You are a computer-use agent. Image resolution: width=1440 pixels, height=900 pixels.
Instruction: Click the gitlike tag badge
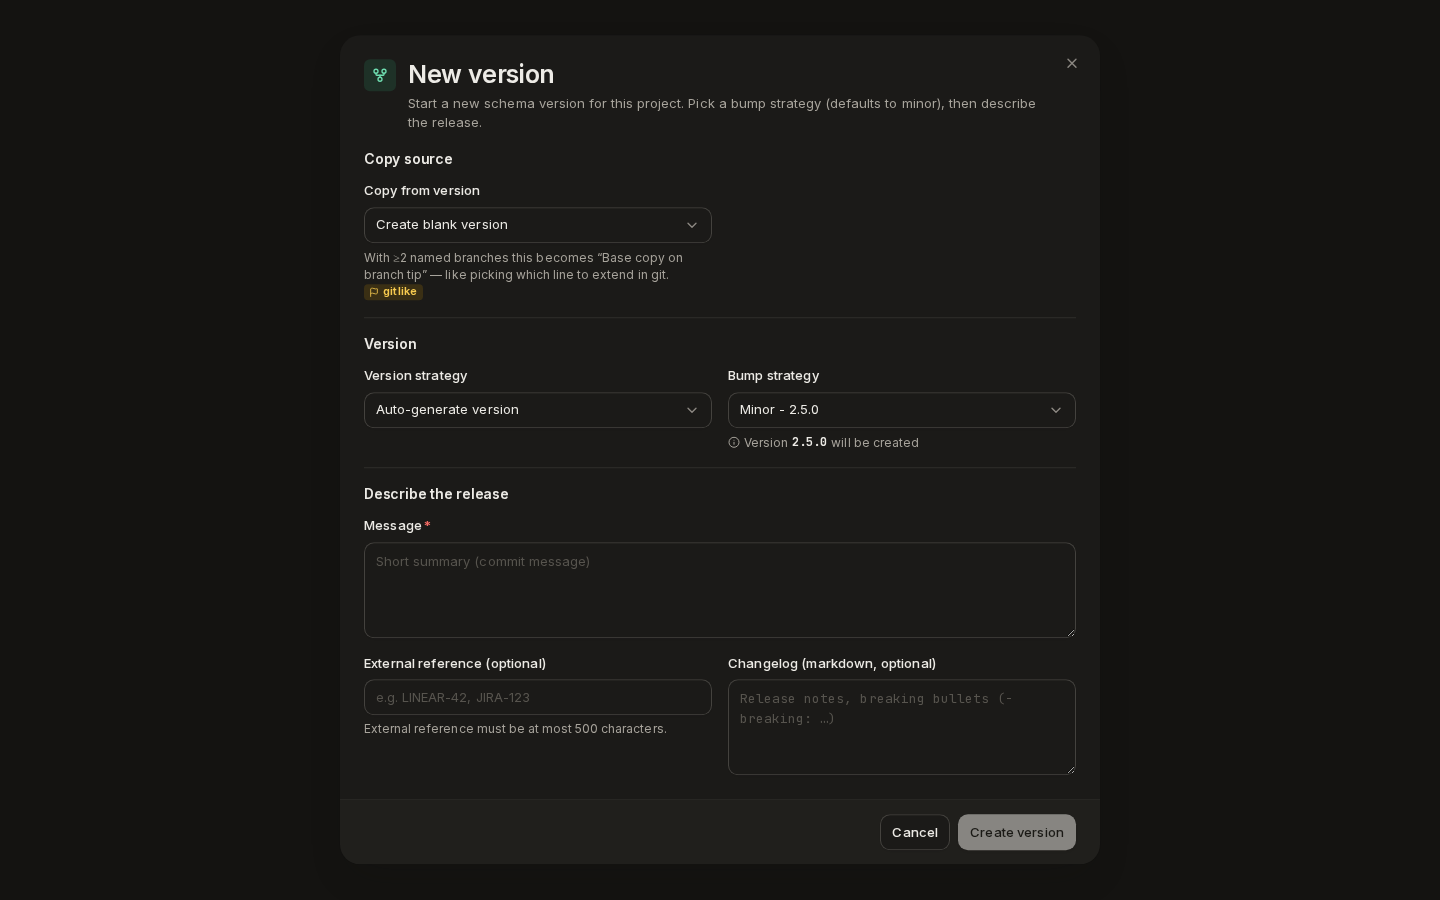[x=393, y=292]
